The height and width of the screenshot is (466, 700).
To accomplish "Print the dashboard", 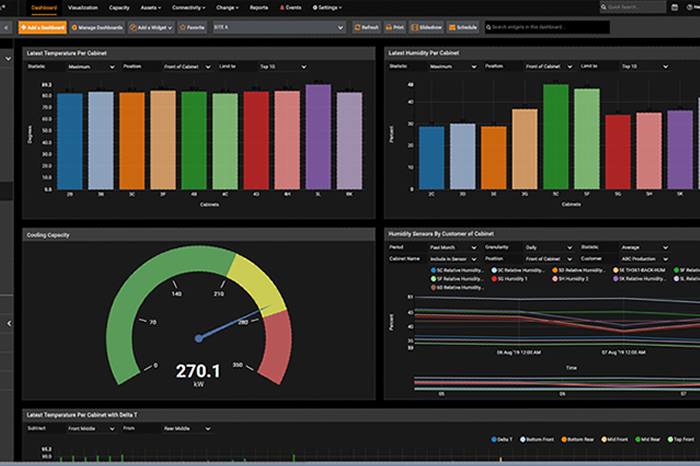I will [395, 28].
